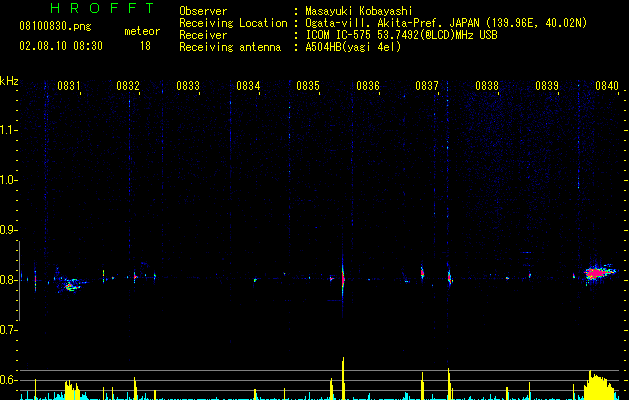This screenshot has width=629, height=400.
Task: Click the 0.6 kHz axis tick
Action: pyautogui.click(x=9, y=380)
